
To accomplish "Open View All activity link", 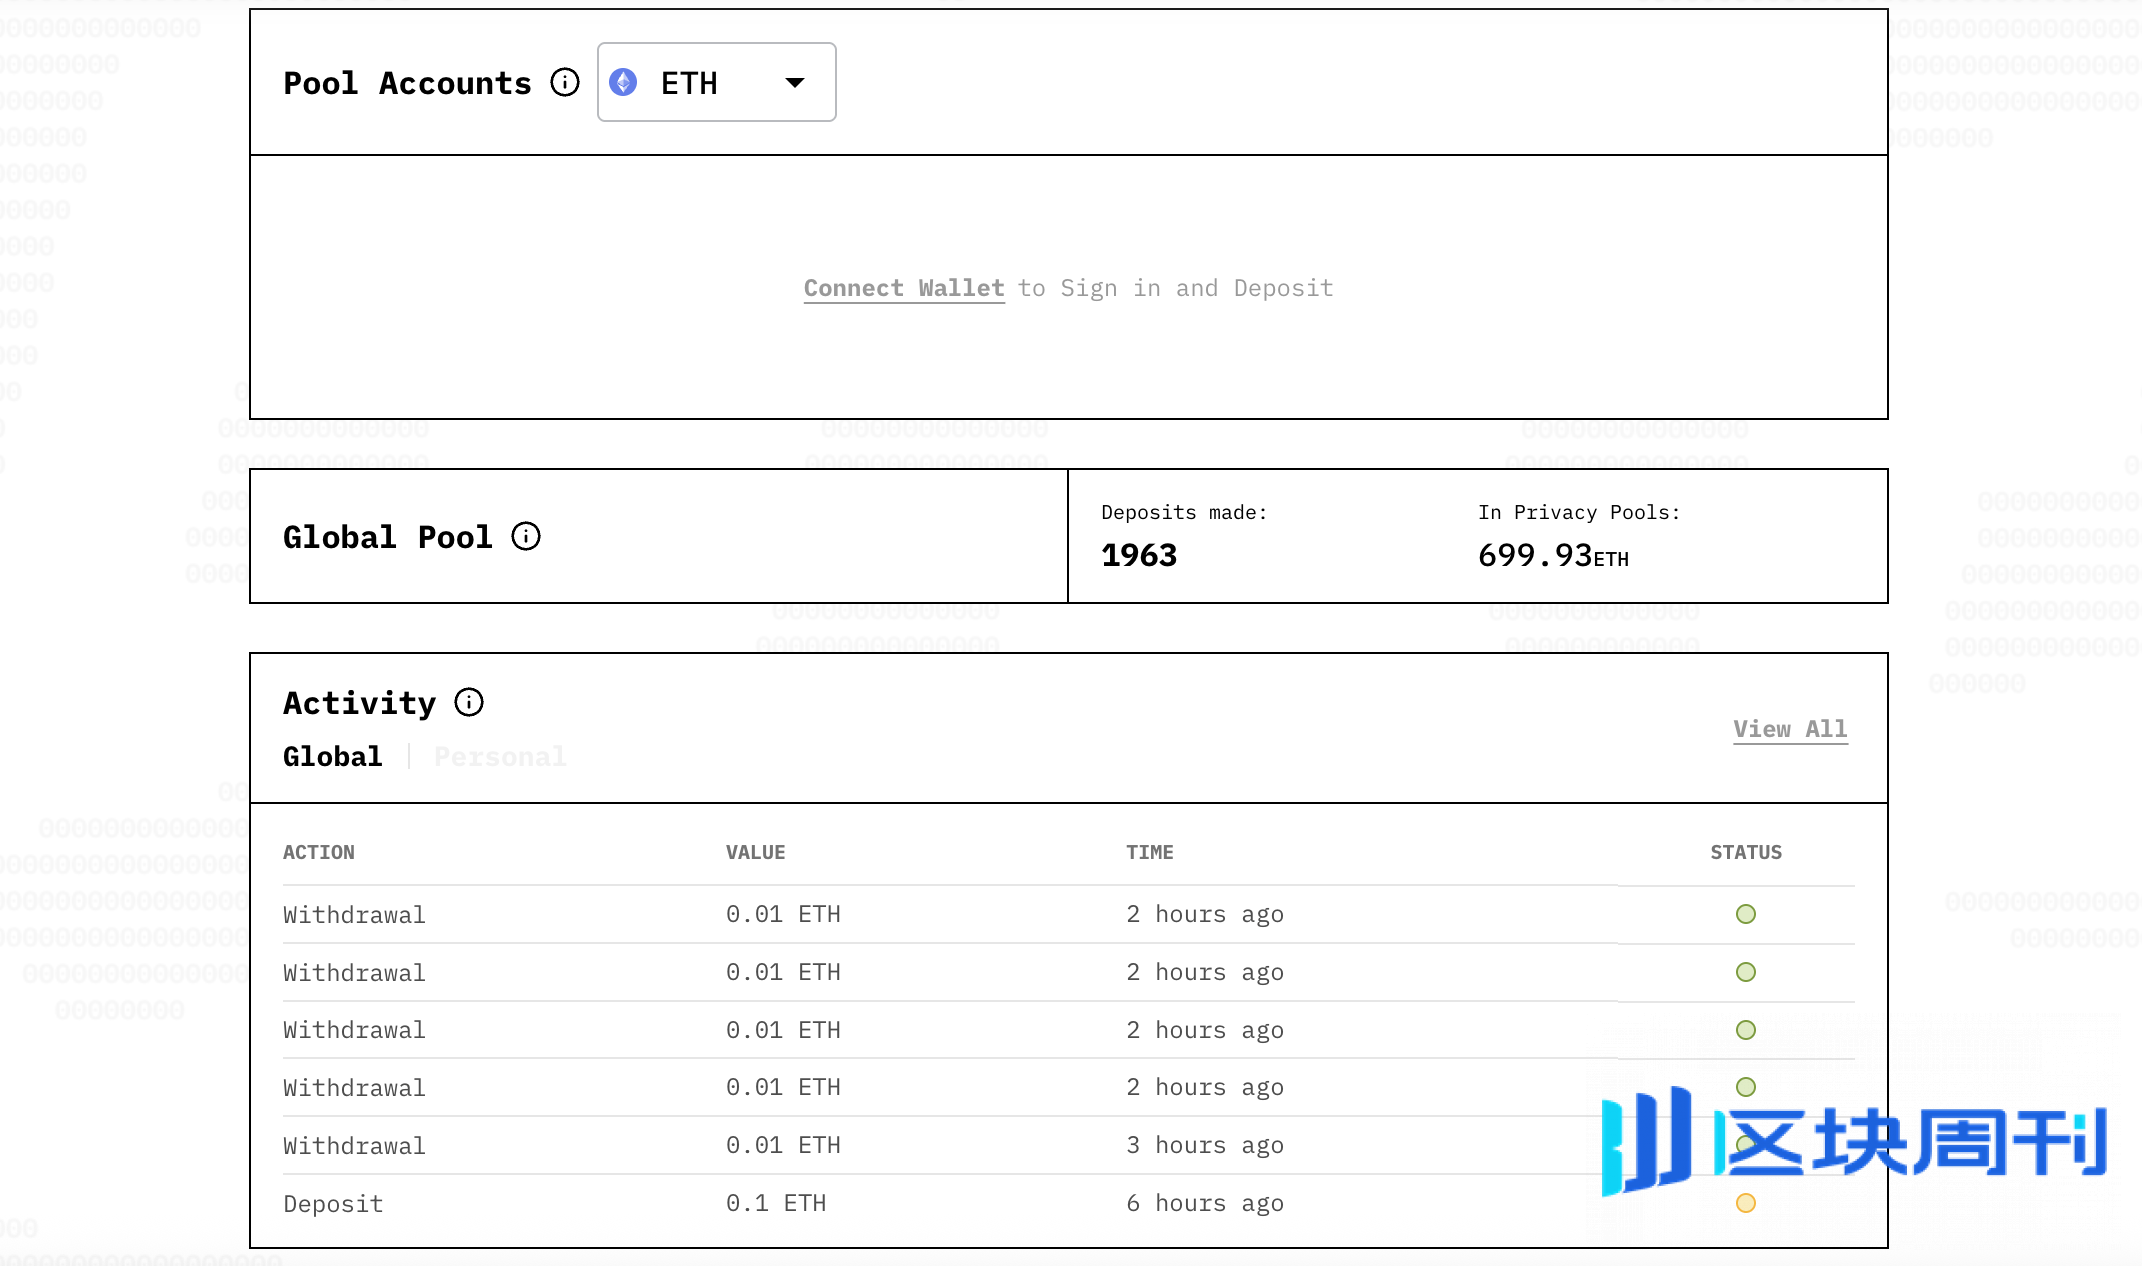I will coord(1790,729).
